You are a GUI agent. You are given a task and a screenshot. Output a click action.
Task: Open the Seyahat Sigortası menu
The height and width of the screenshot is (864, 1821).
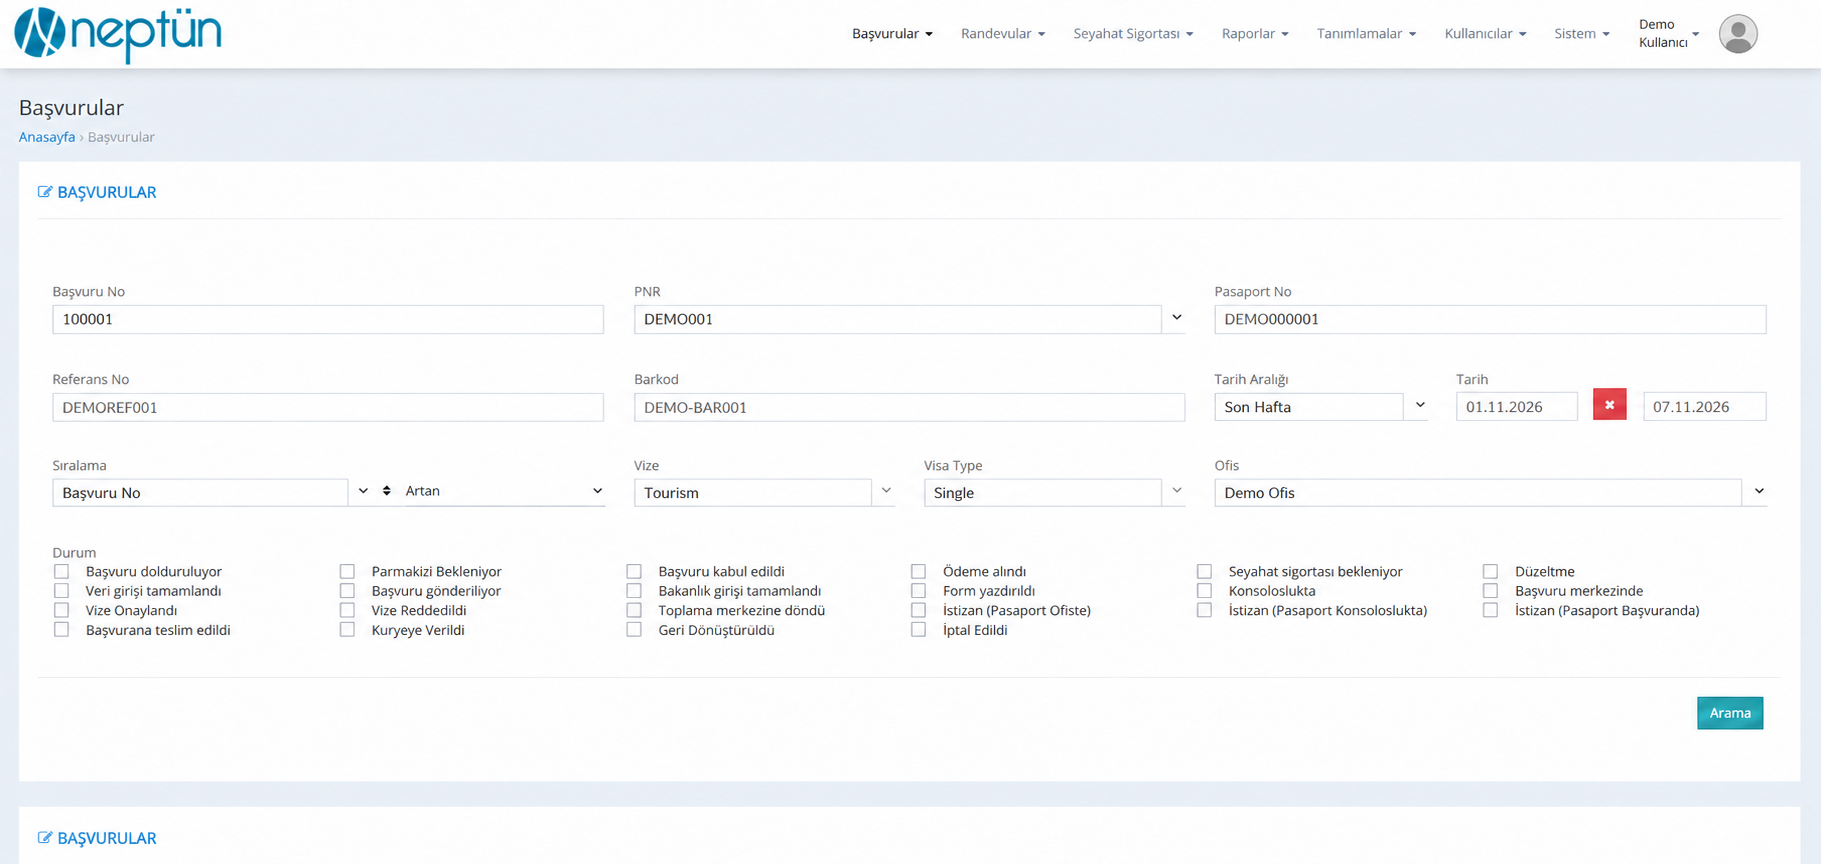[1133, 34]
